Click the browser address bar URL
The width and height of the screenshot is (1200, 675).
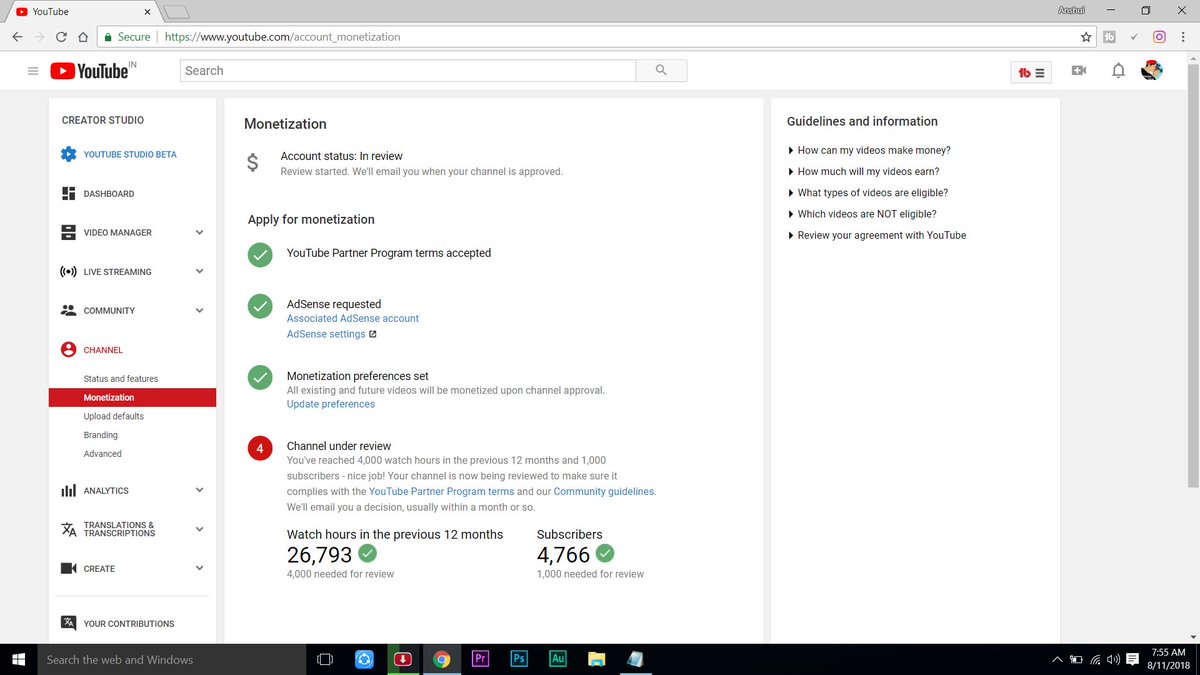(283, 37)
